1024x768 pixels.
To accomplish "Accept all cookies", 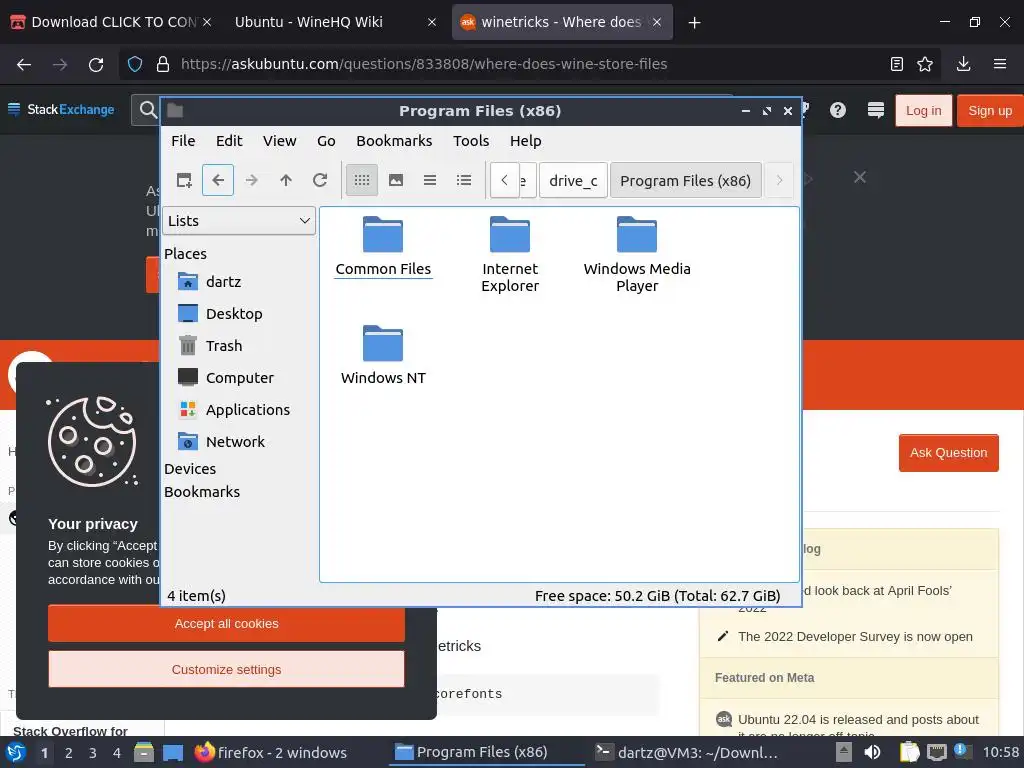I will click(x=226, y=624).
